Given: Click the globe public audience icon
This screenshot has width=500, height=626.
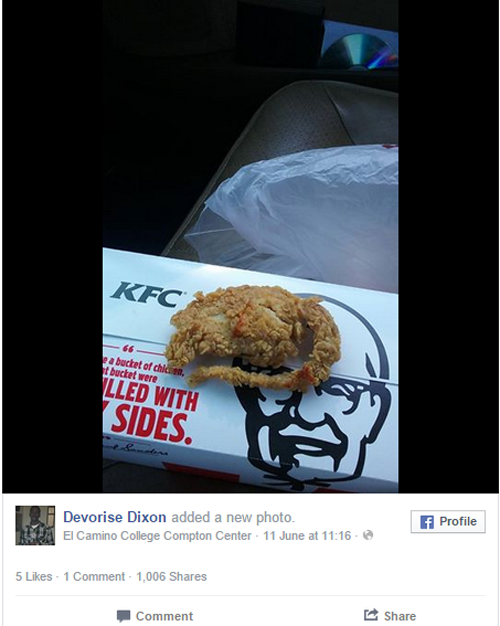Looking at the screenshot, I should tap(368, 535).
